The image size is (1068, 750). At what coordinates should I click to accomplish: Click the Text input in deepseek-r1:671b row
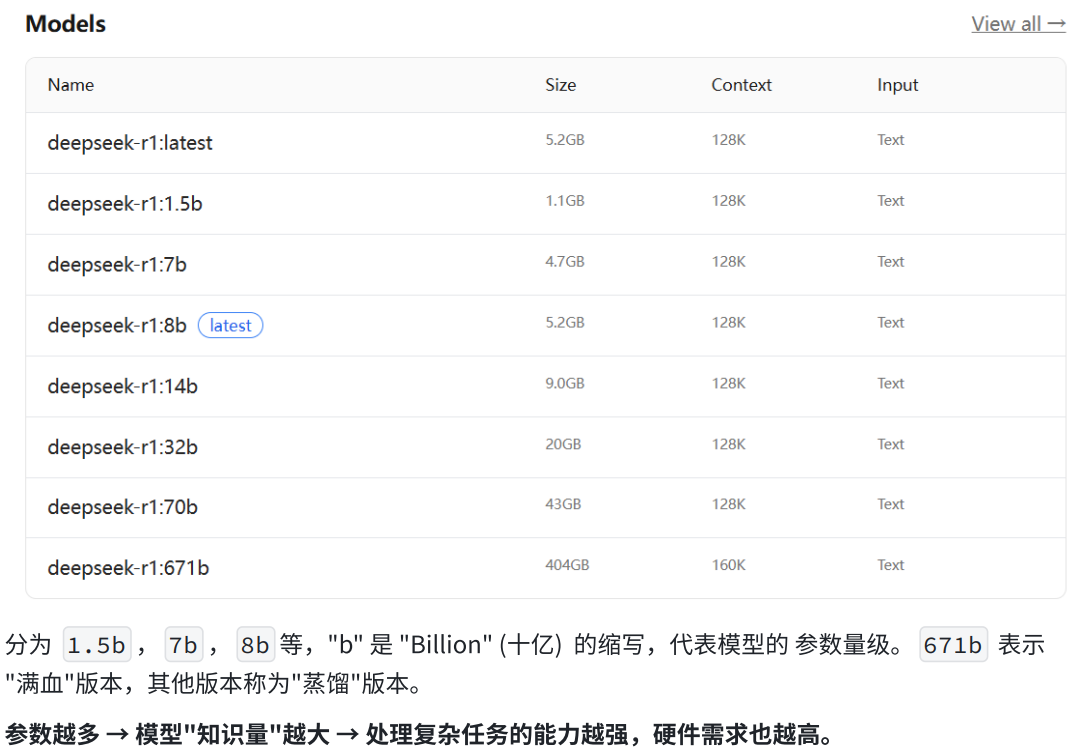click(890, 565)
